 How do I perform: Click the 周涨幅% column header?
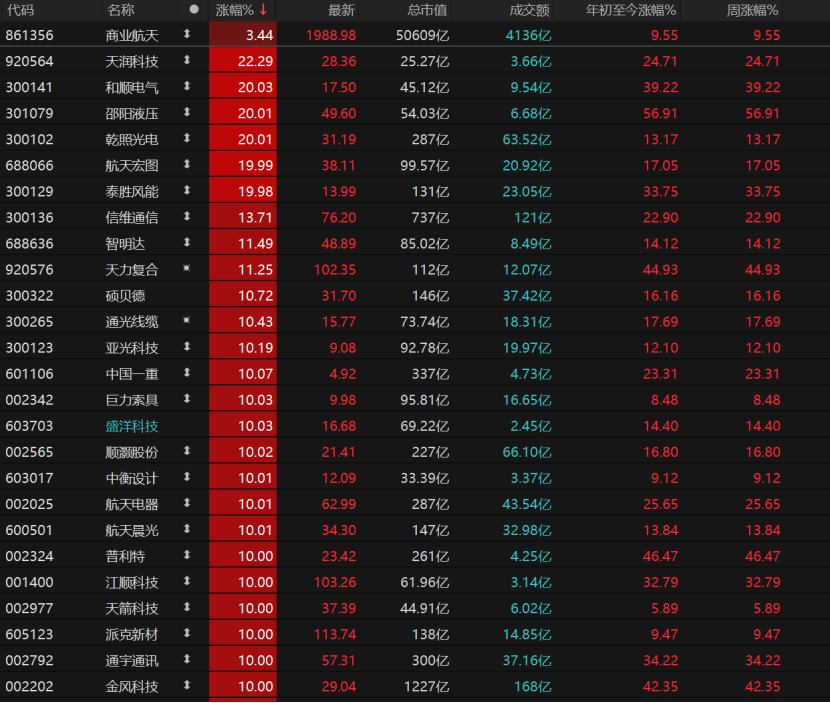[752, 10]
